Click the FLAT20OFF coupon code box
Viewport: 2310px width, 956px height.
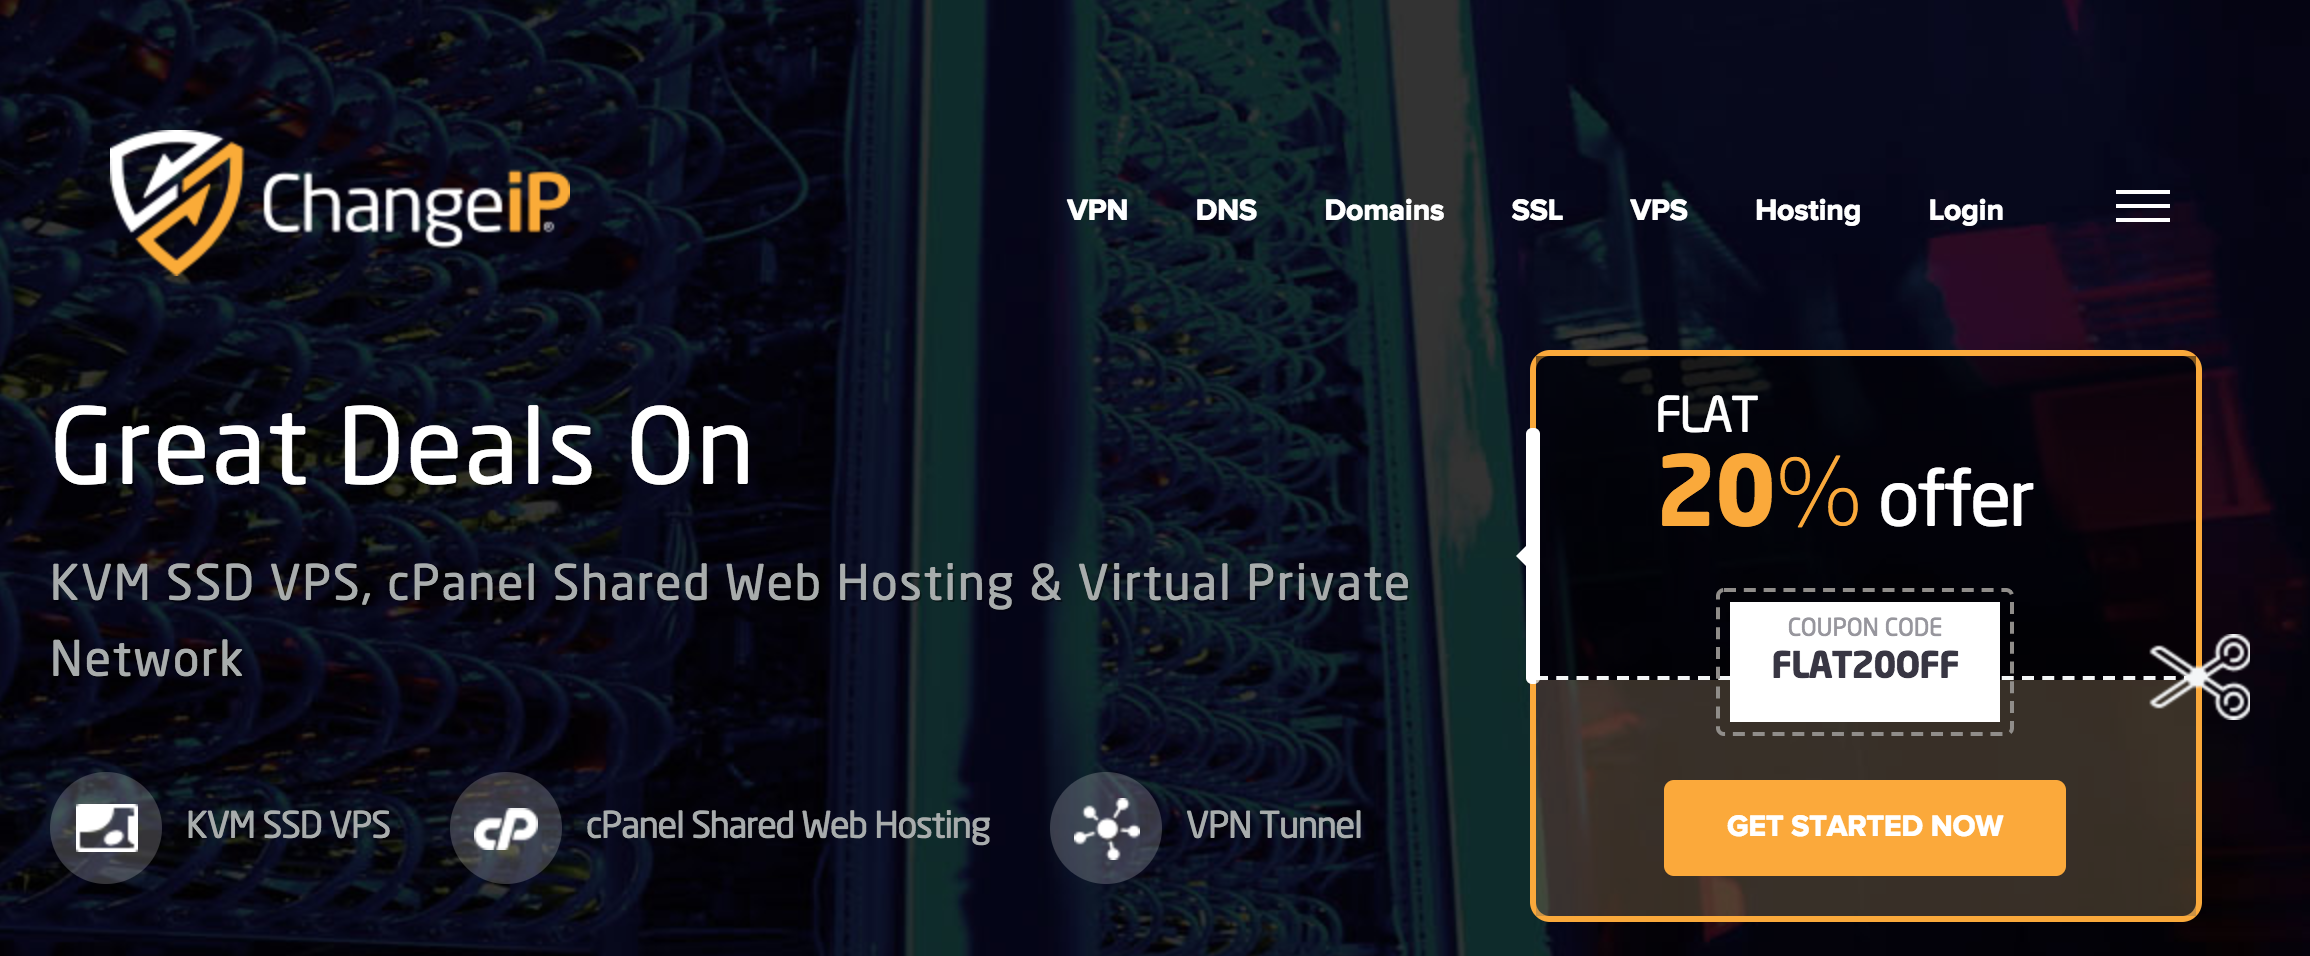(x=1865, y=662)
